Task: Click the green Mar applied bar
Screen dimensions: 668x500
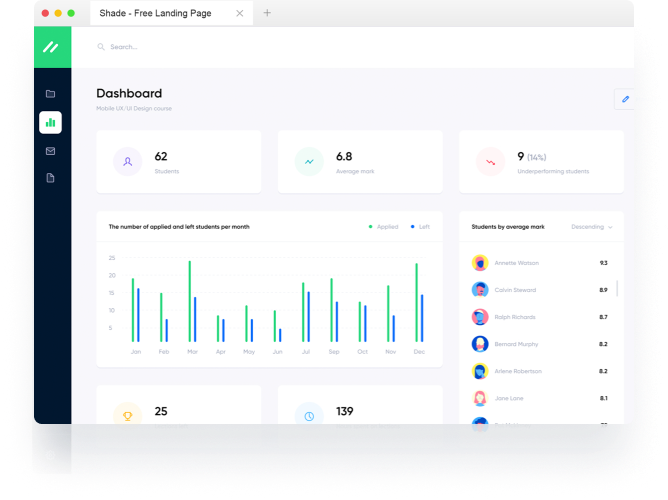Action: (x=190, y=302)
